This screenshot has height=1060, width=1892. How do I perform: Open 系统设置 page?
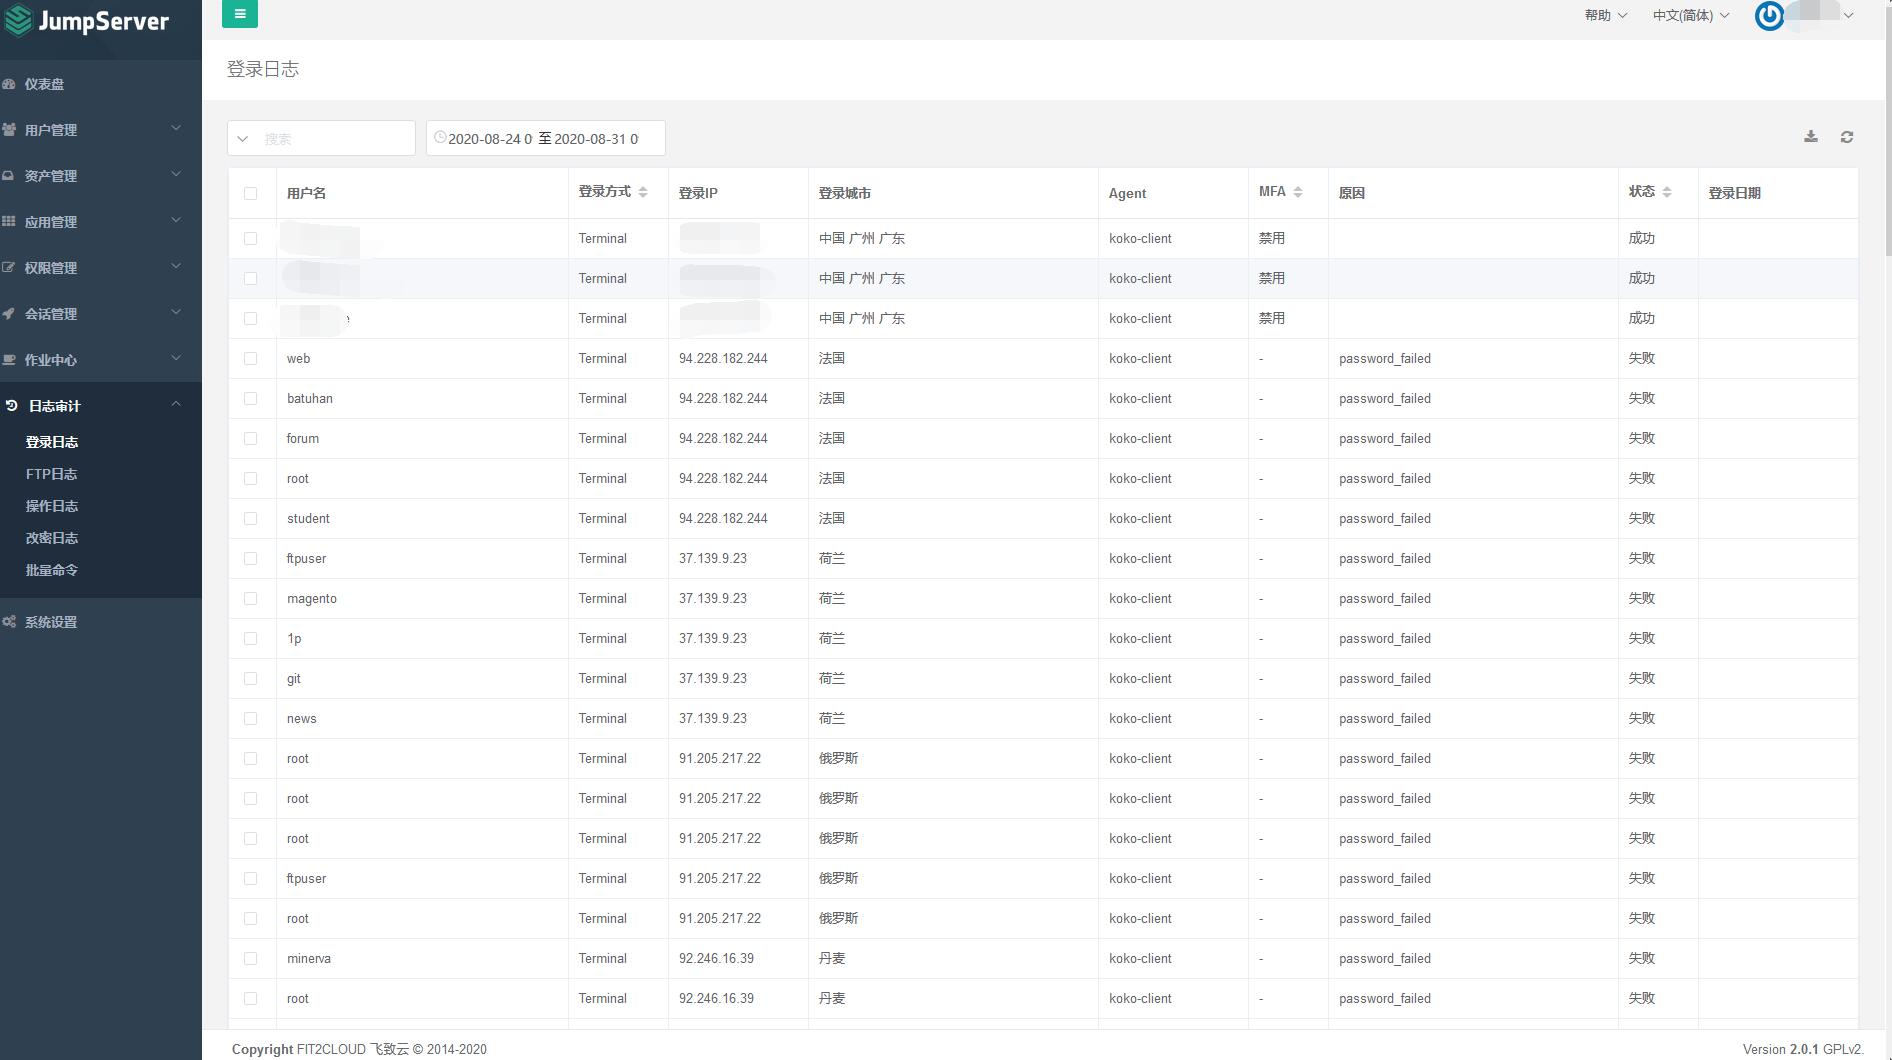pos(51,622)
